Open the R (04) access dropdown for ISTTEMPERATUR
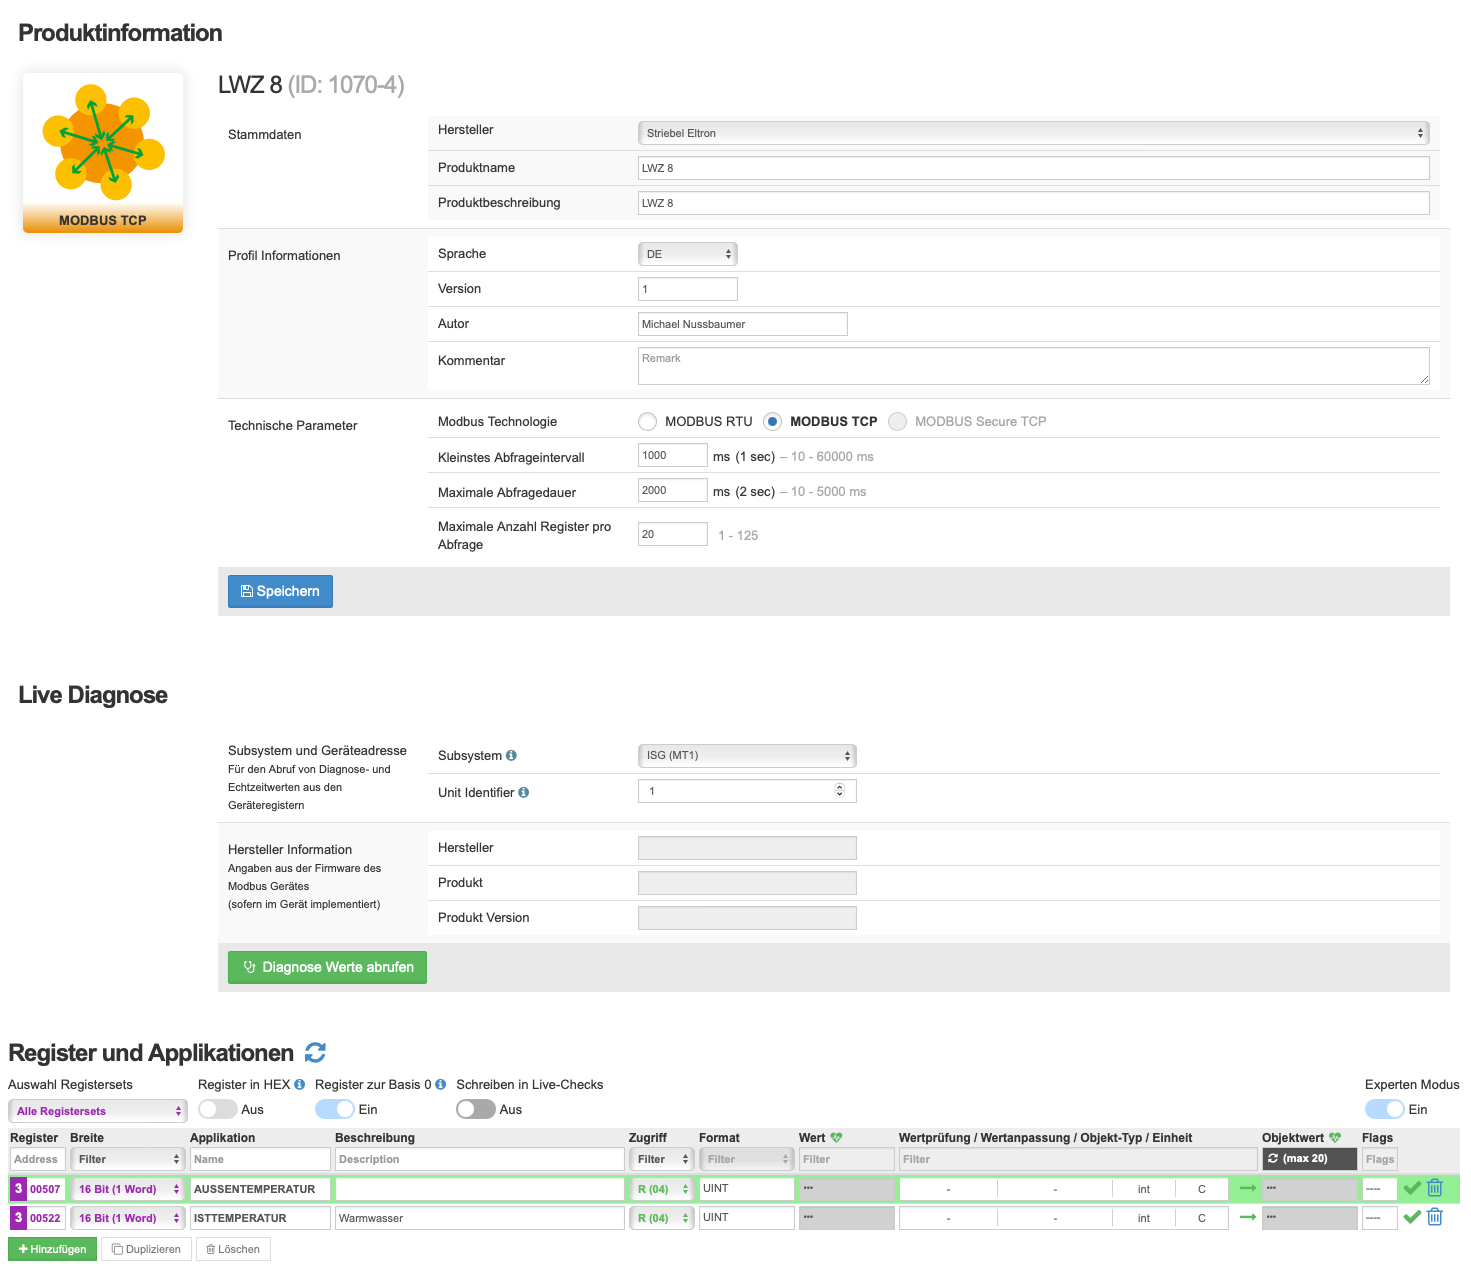The height and width of the screenshot is (1271, 1471). (x=662, y=1218)
